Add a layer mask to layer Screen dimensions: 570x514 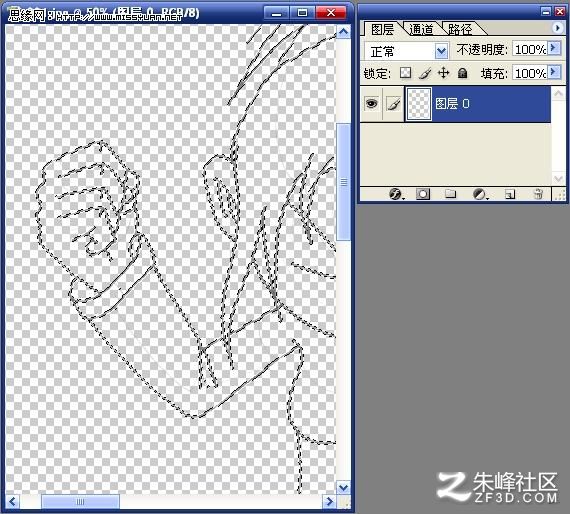(x=423, y=194)
